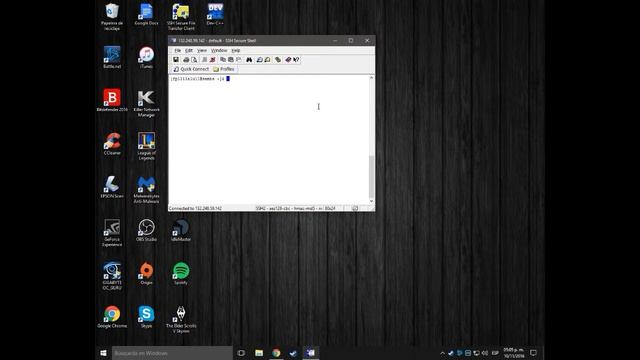Click the Save icon in SSH toolbar
The image size is (640, 360).
(x=176, y=60)
